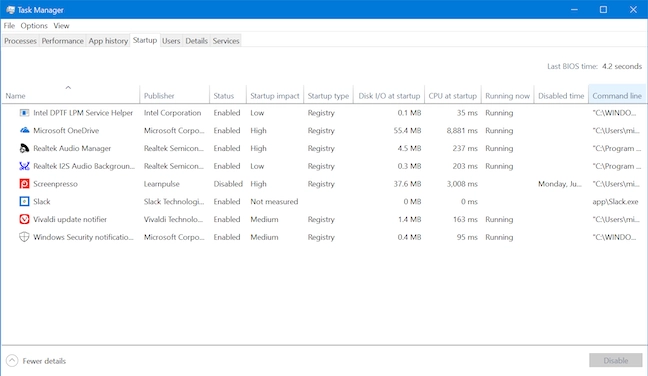Viewport: 648px width, 376px height.
Task: Sort by Startup type column header
Action: click(x=328, y=95)
